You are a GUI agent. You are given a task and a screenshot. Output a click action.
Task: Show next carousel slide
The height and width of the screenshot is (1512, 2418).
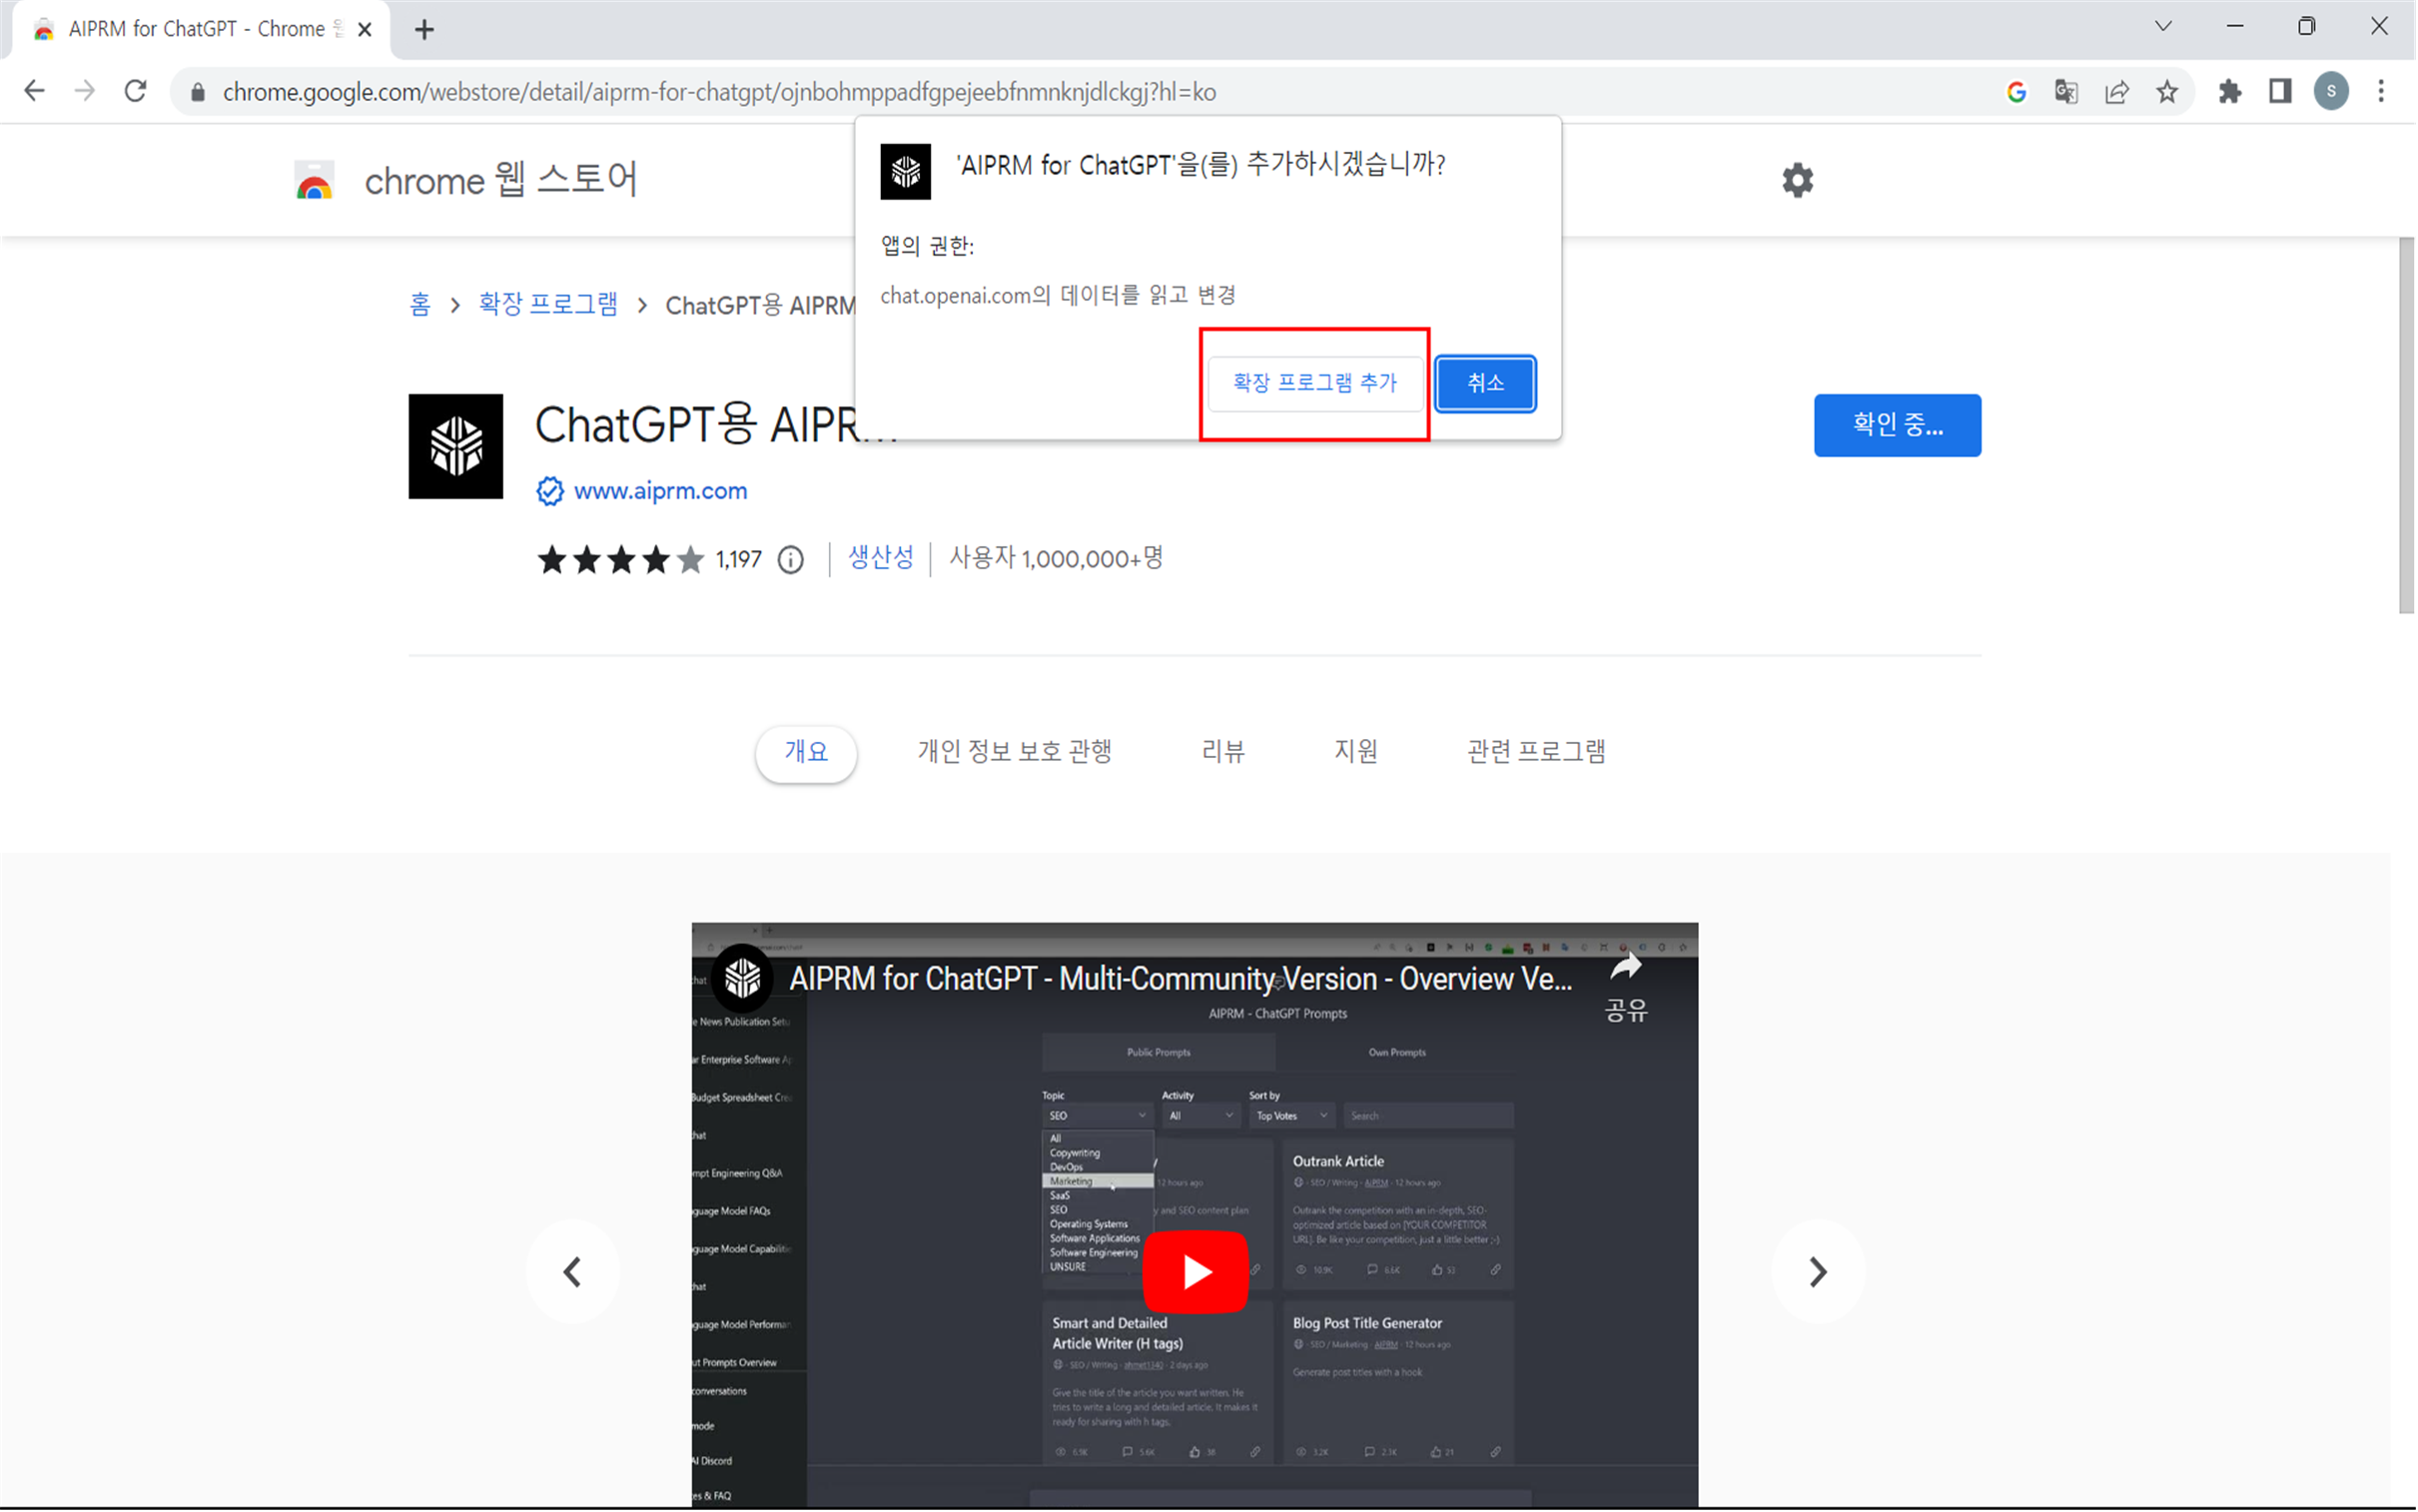coord(1818,1272)
